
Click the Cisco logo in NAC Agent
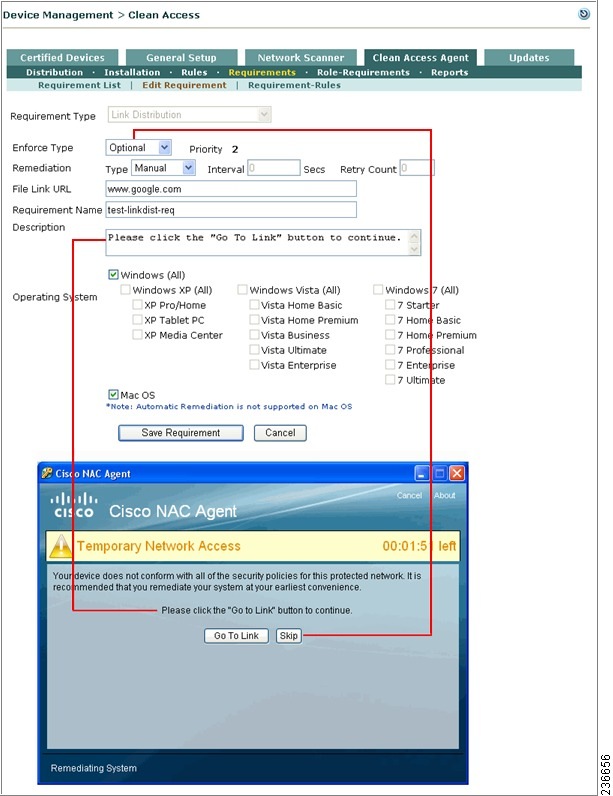tap(74, 506)
